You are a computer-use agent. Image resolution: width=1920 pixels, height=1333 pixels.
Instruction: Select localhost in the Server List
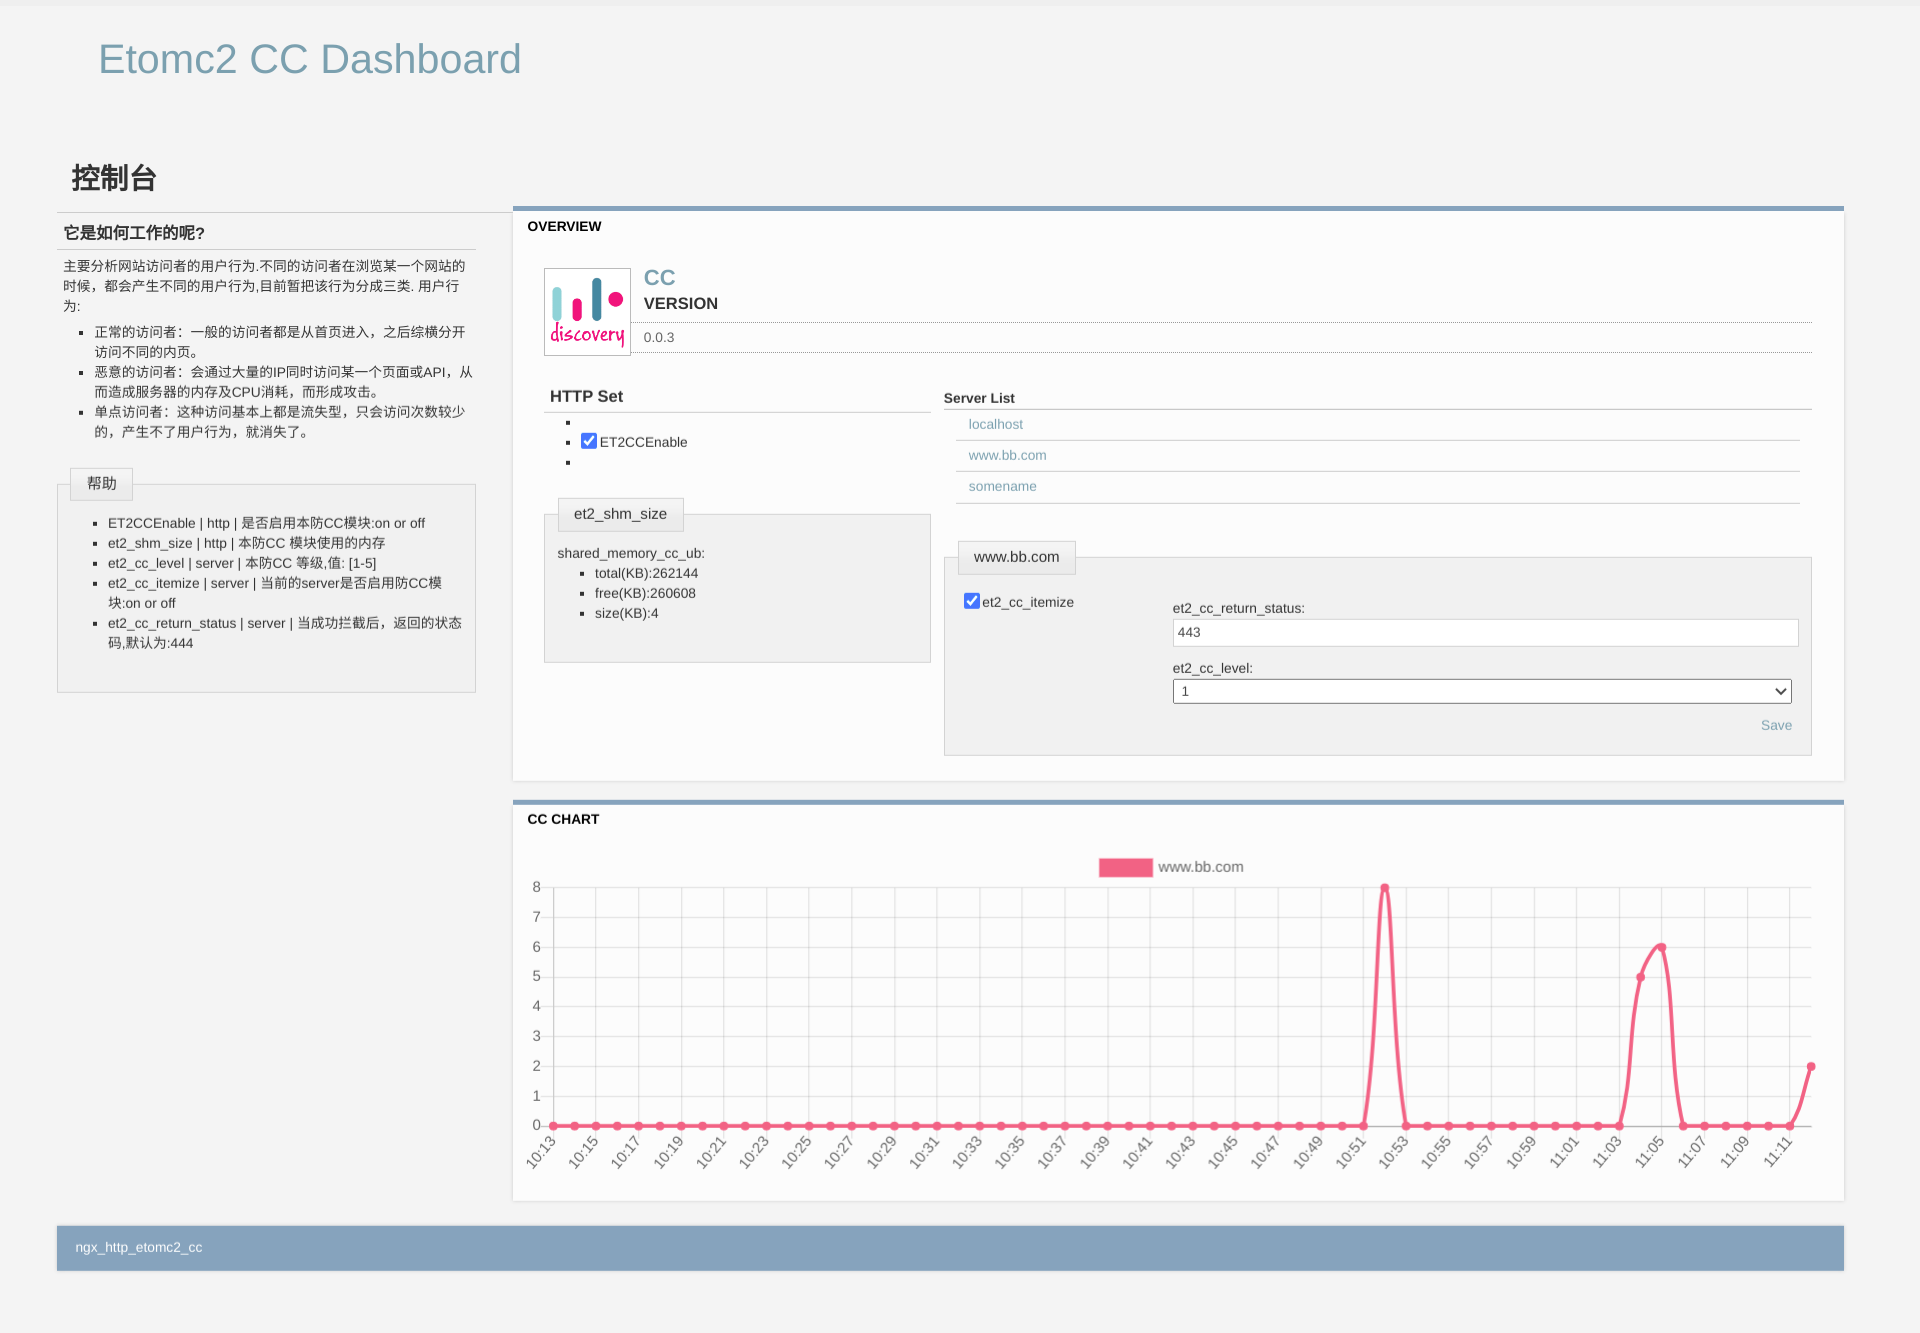[x=995, y=424]
